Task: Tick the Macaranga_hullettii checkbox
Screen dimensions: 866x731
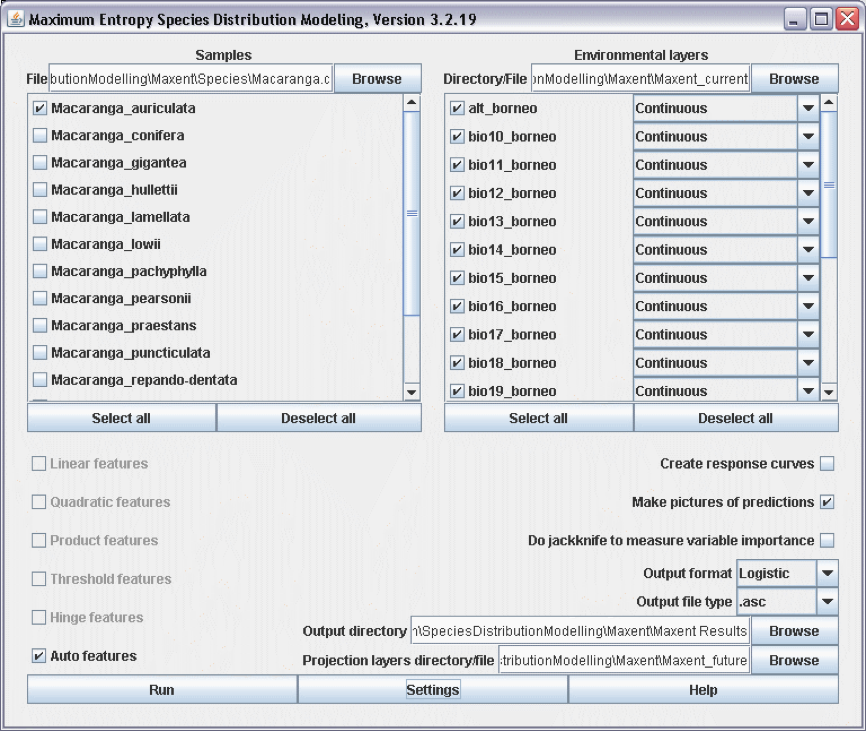Action: (40, 189)
